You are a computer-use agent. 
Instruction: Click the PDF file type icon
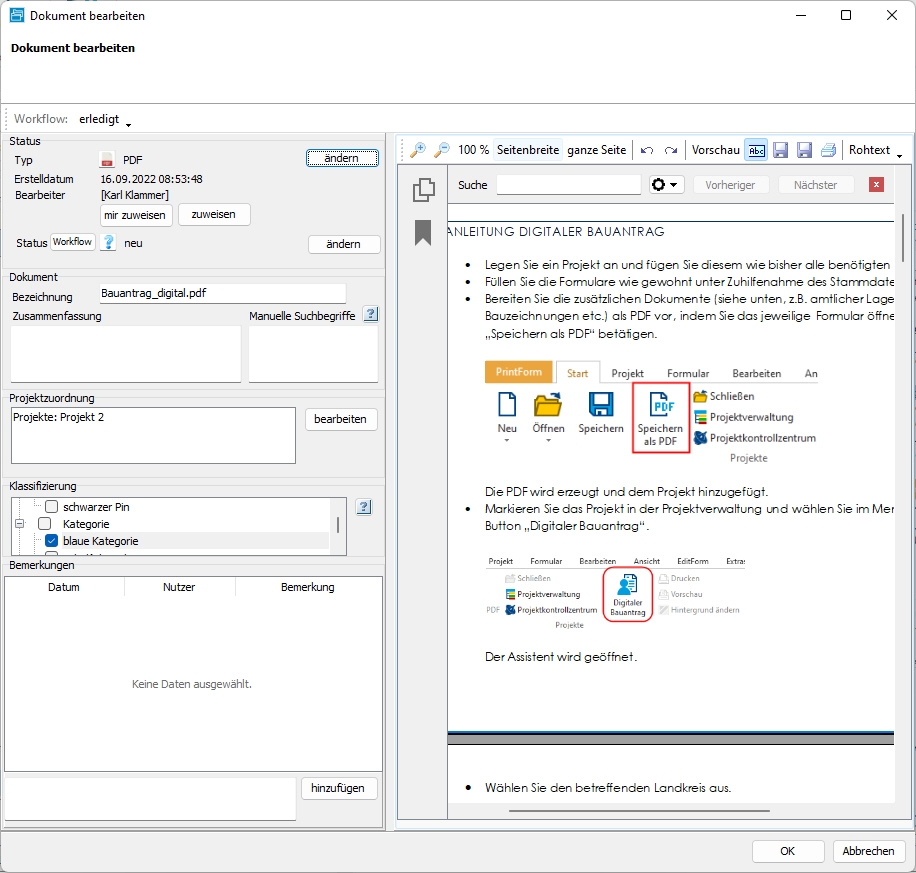(x=107, y=160)
